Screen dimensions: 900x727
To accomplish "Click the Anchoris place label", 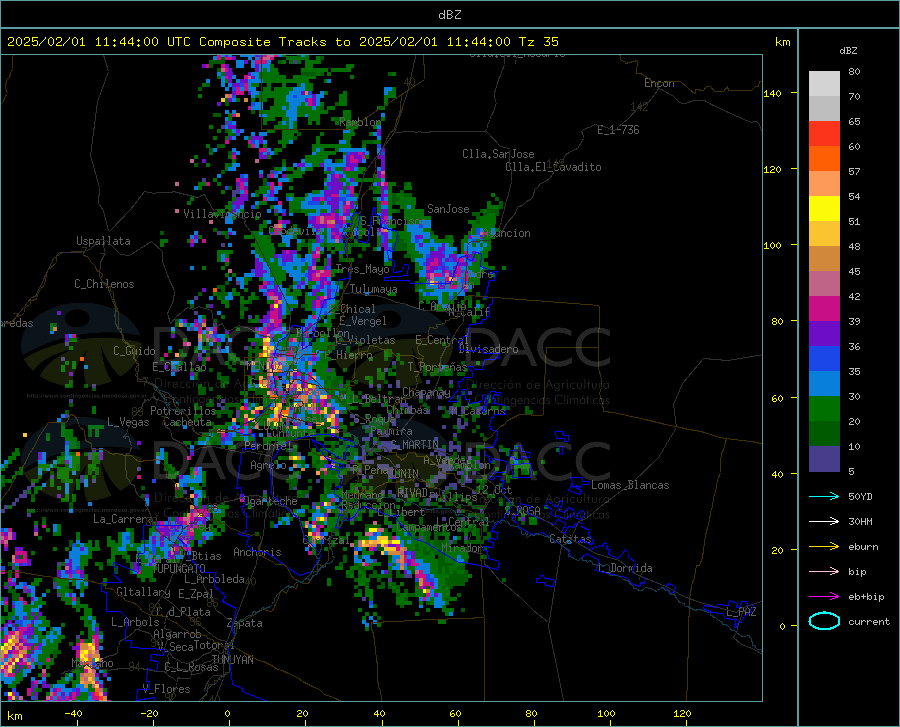I will tap(257, 552).
